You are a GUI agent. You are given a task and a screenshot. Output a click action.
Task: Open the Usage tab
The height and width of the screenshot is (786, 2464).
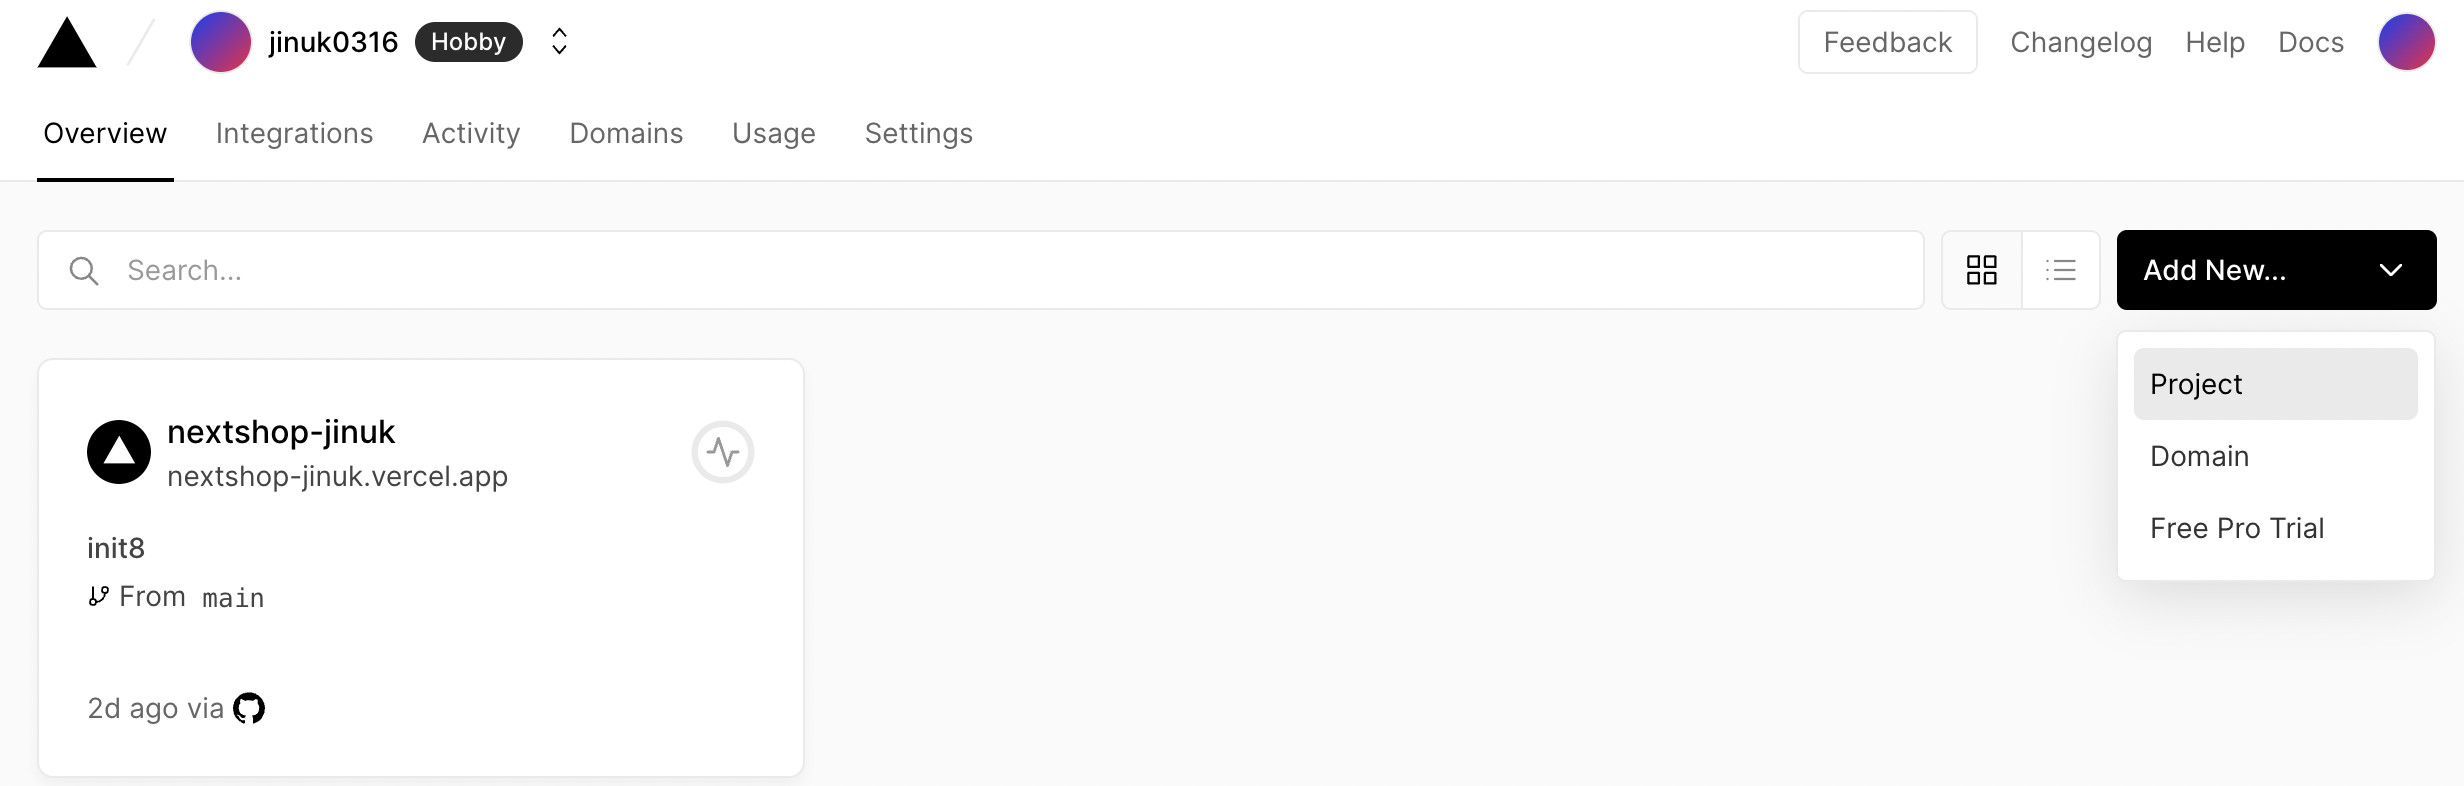point(774,133)
